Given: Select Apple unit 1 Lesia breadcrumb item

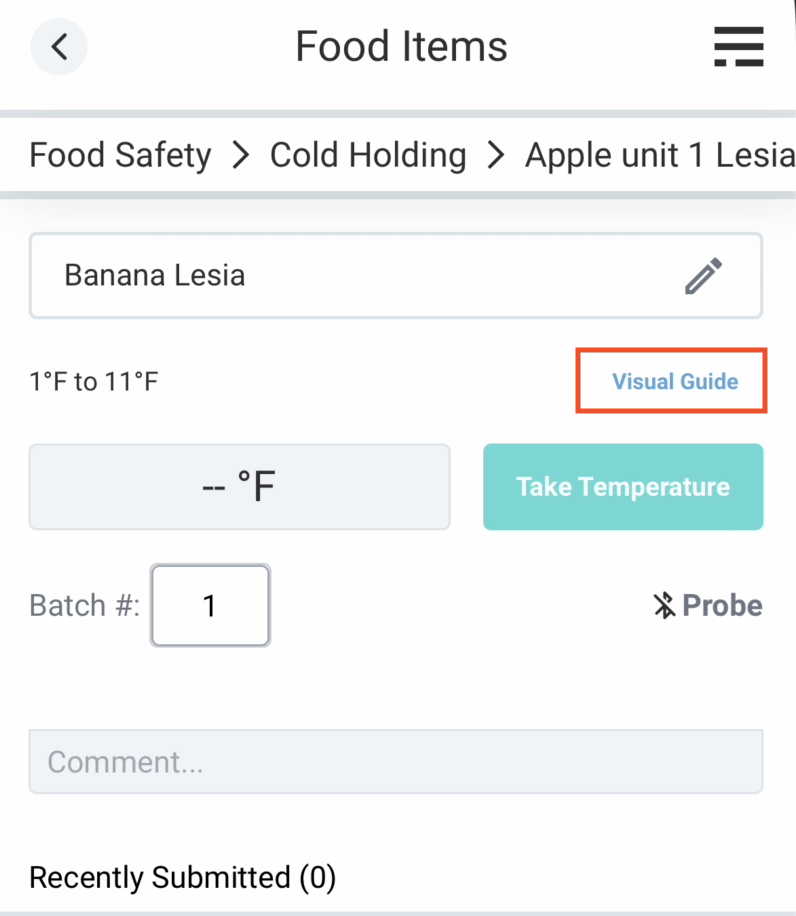Looking at the screenshot, I should (x=655, y=155).
